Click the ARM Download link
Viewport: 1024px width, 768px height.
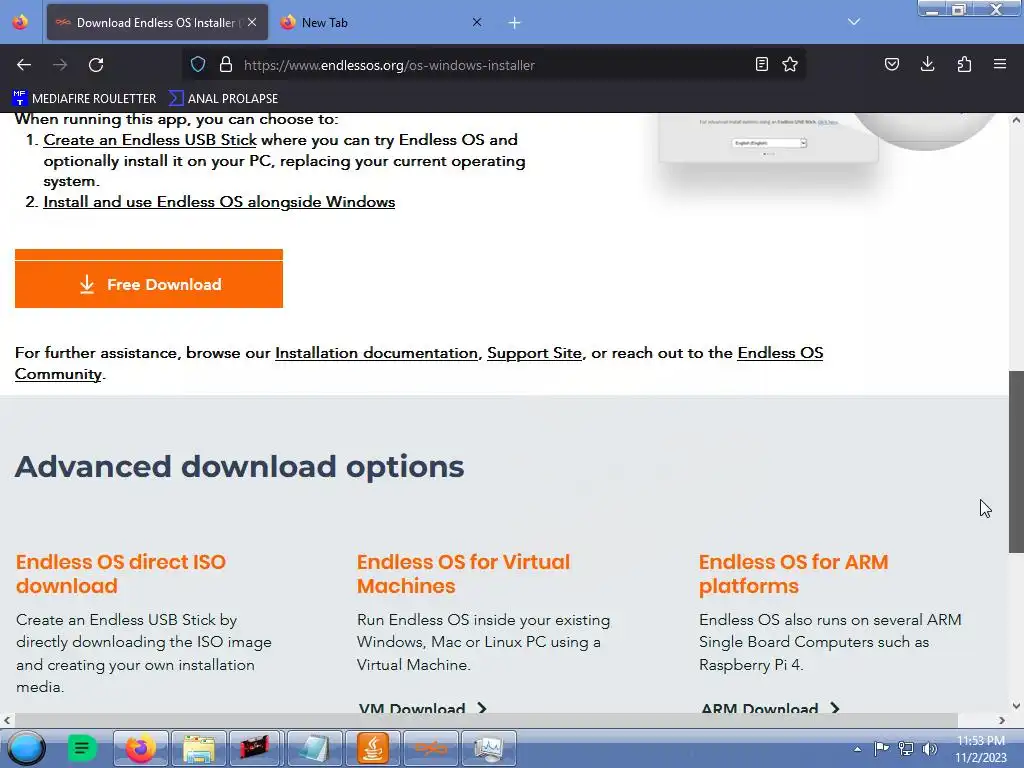770,707
